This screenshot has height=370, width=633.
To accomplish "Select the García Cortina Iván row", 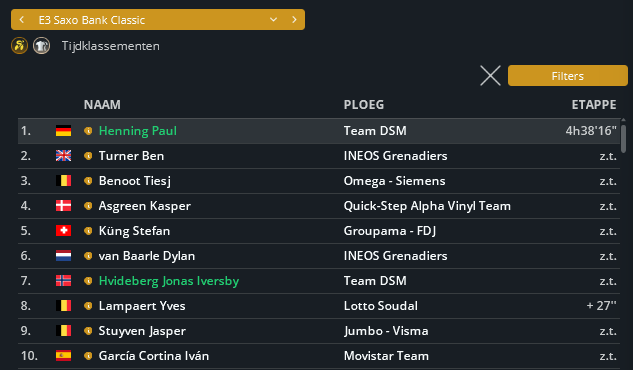I will pyautogui.click(x=319, y=356).
